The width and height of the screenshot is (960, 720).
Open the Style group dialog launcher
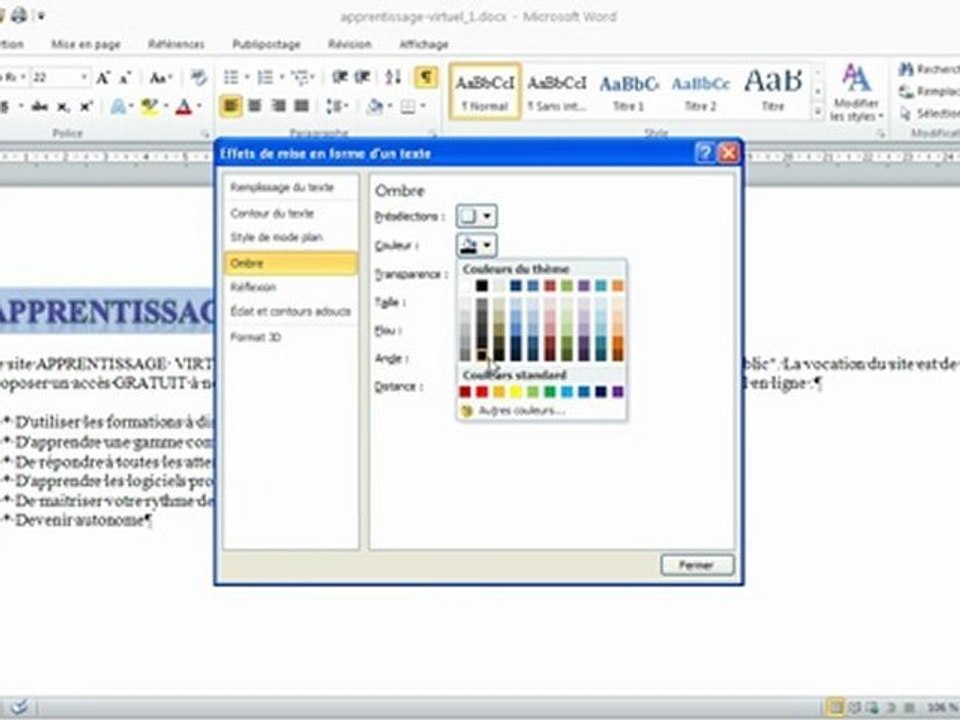[x=880, y=133]
